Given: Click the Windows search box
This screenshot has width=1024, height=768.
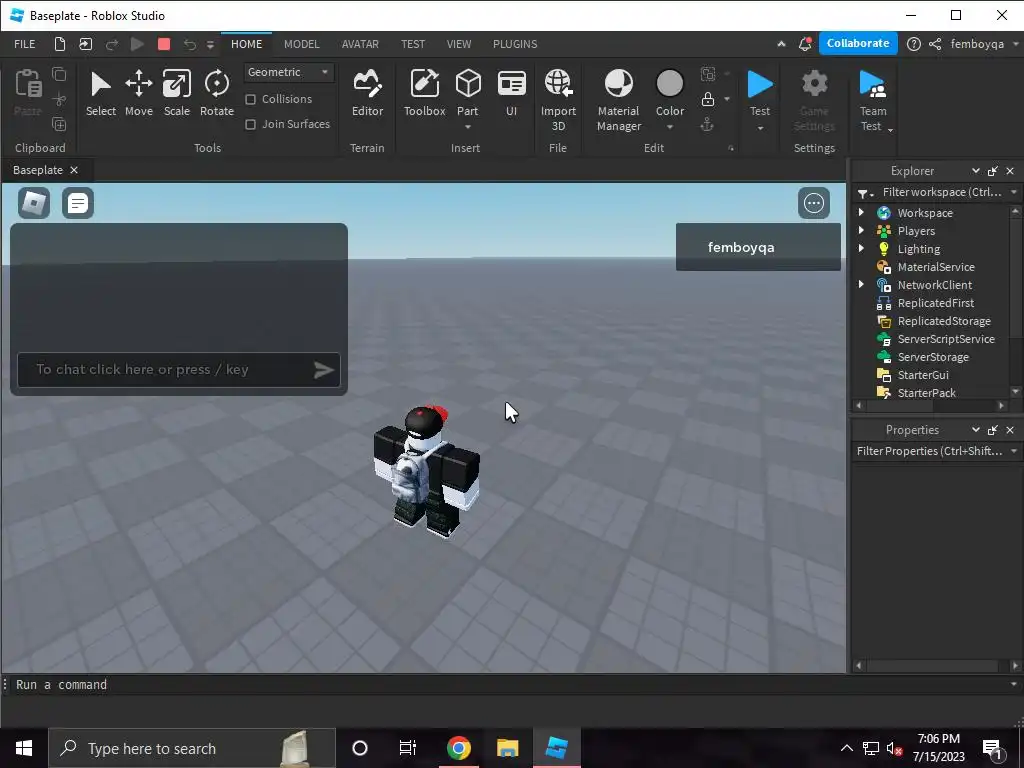Looking at the screenshot, I should (192, 748).
